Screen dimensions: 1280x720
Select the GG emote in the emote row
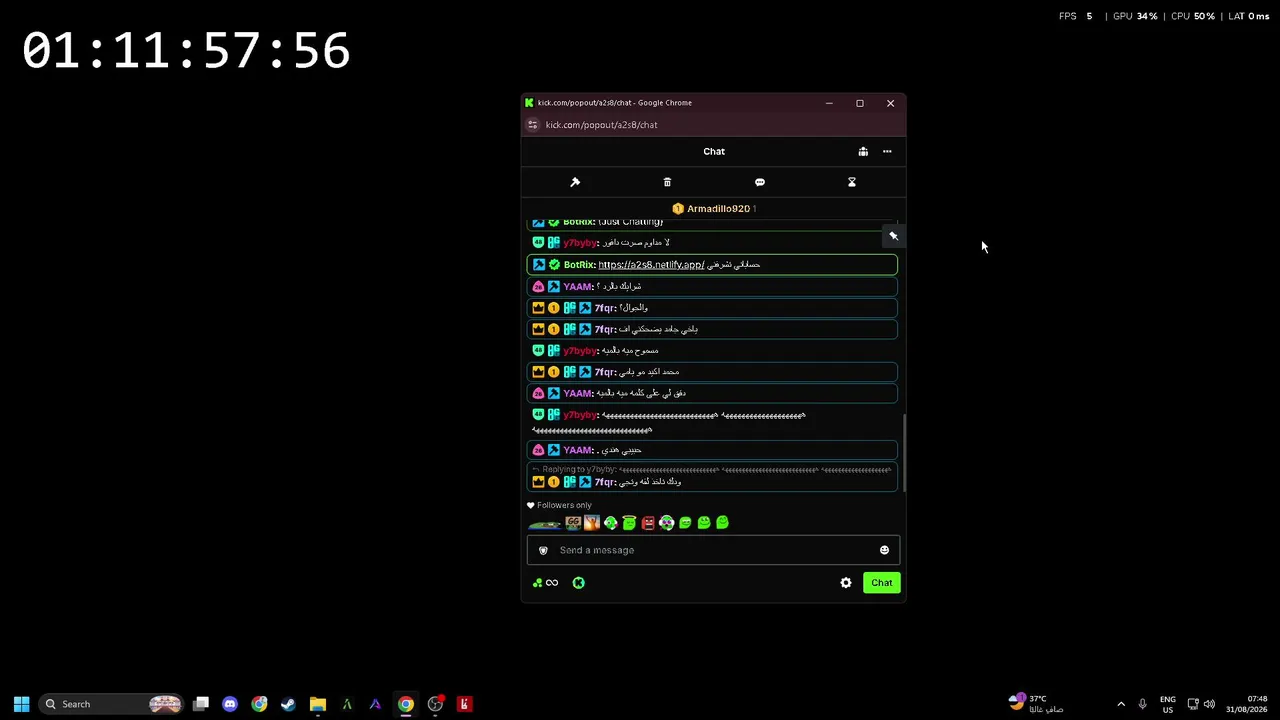573,523
